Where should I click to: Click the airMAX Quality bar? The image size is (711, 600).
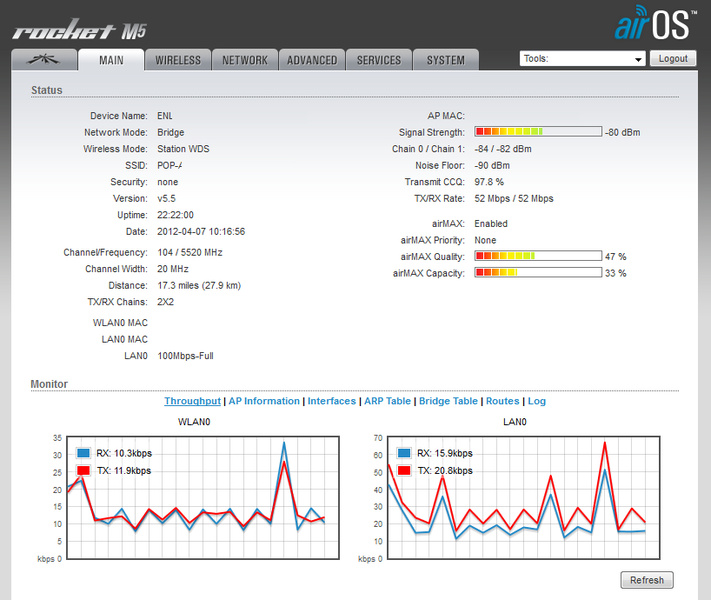[x=538, y=256]
